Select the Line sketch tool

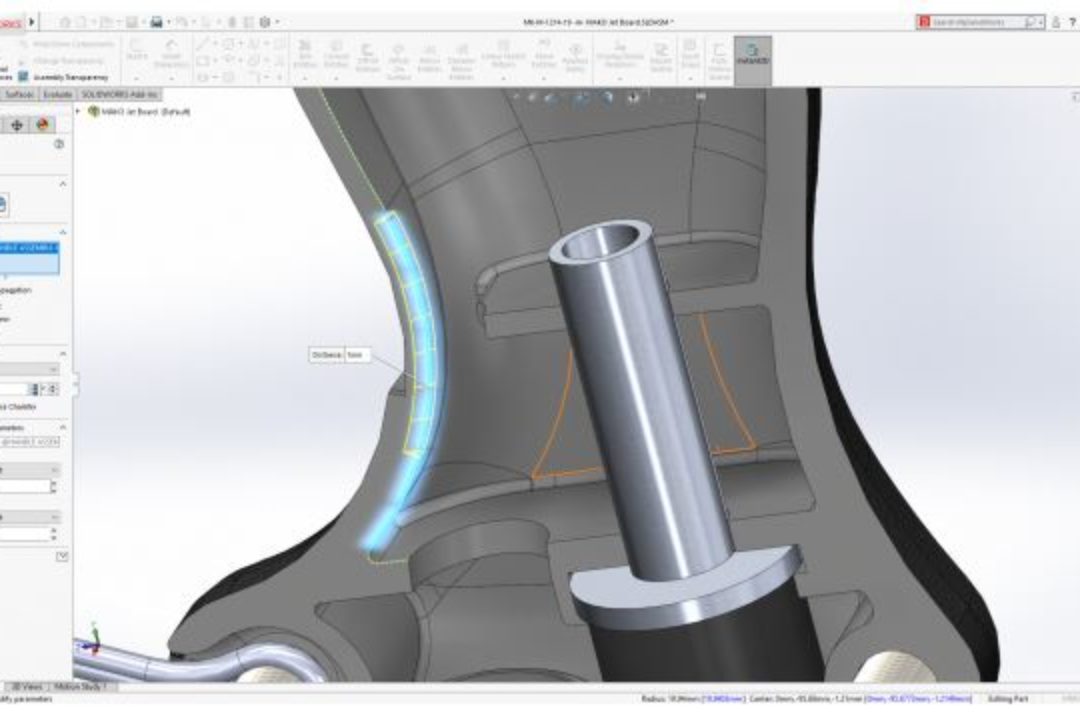[202, 44]
